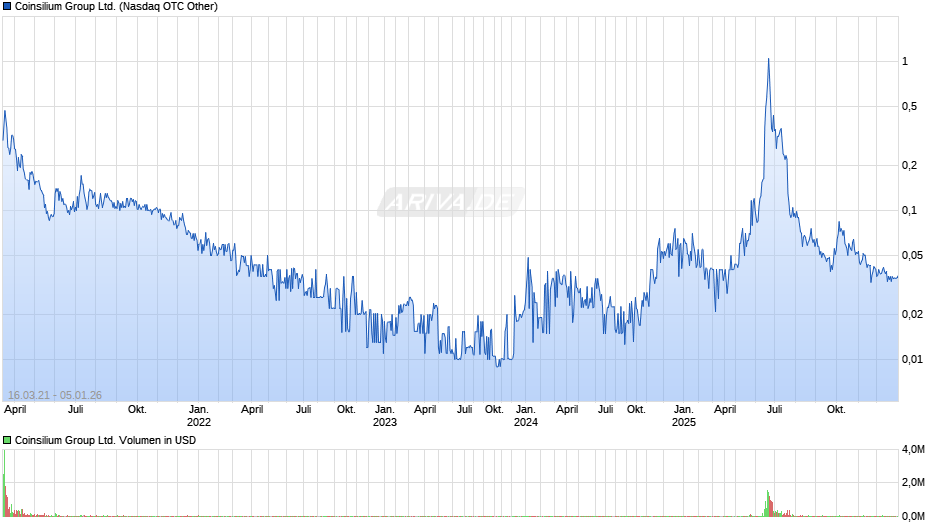Click the tall volume spike at chart start

pyautogui.click(x=4, y=483)
